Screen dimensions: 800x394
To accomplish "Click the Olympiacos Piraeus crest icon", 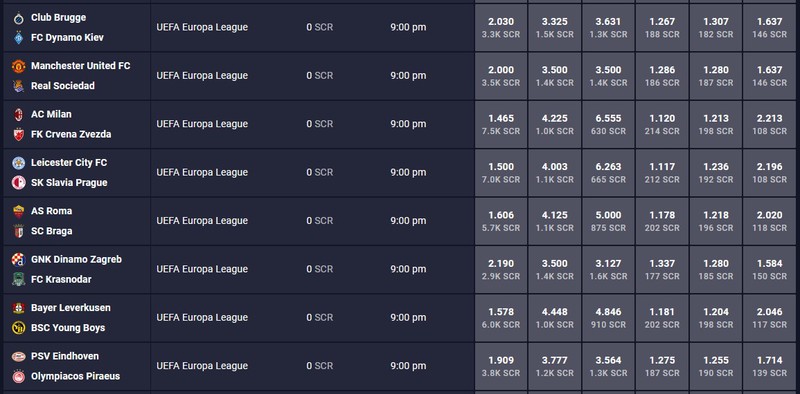I will click(x=18, y=376).
